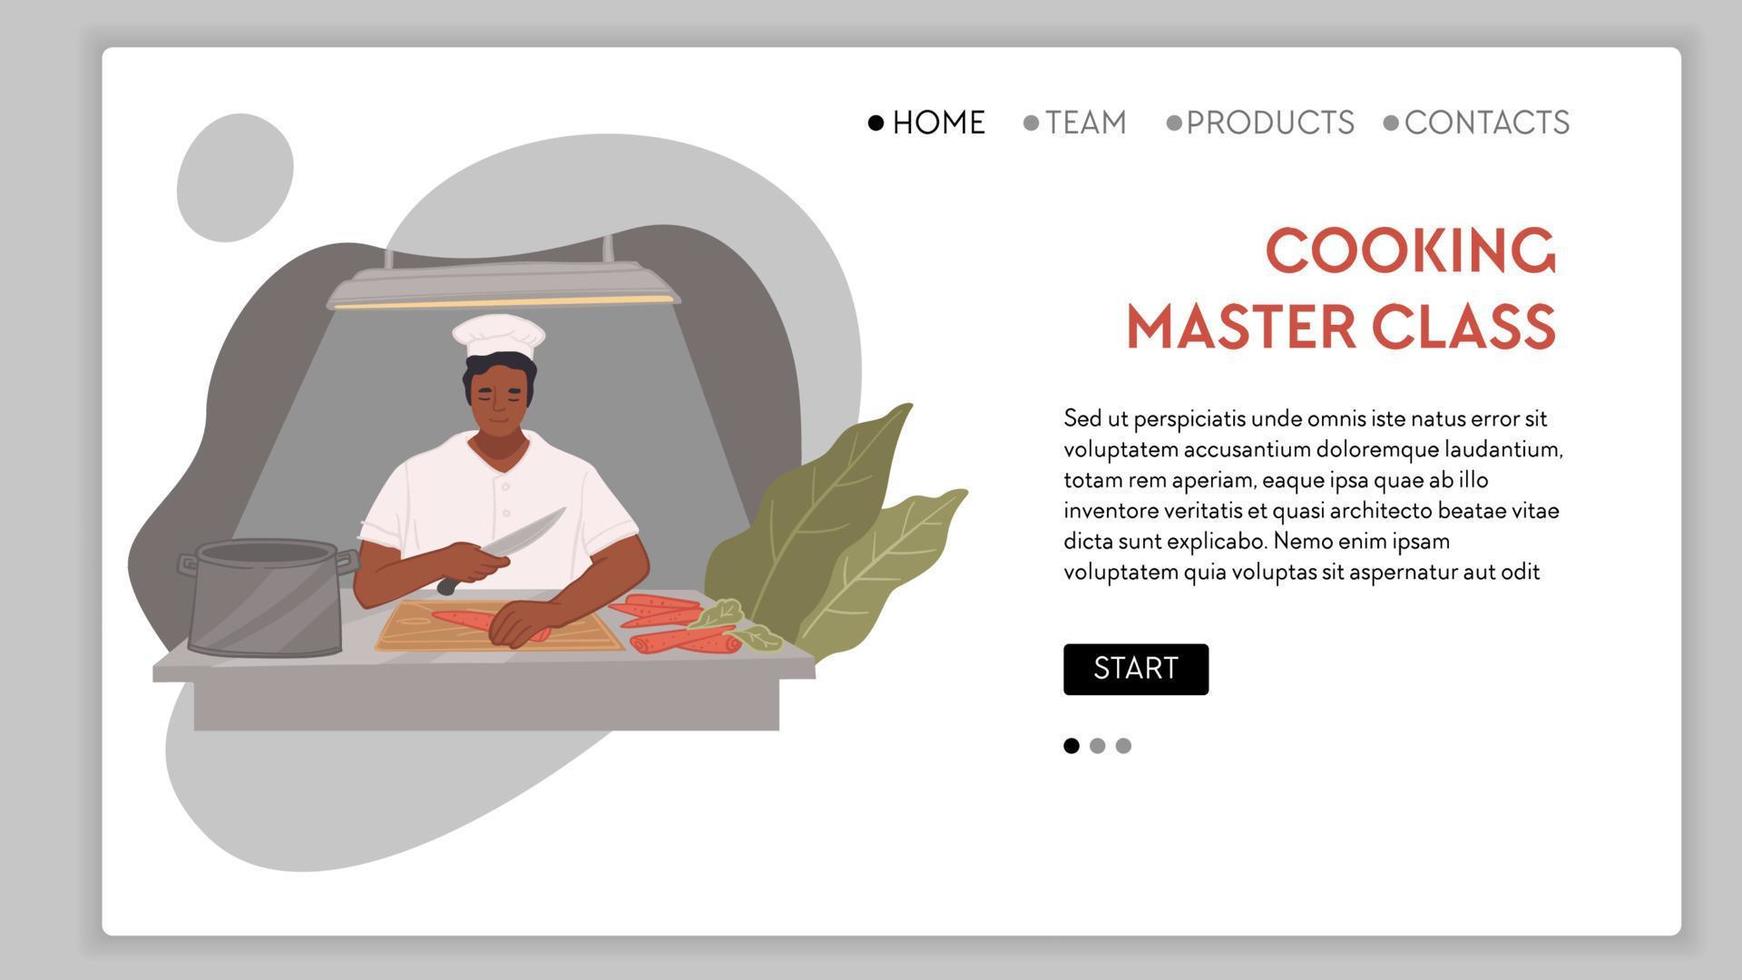Viewport: 1742px width, 980px height.
Task: Click the bullet dot beside HOME
Action: 876,123
